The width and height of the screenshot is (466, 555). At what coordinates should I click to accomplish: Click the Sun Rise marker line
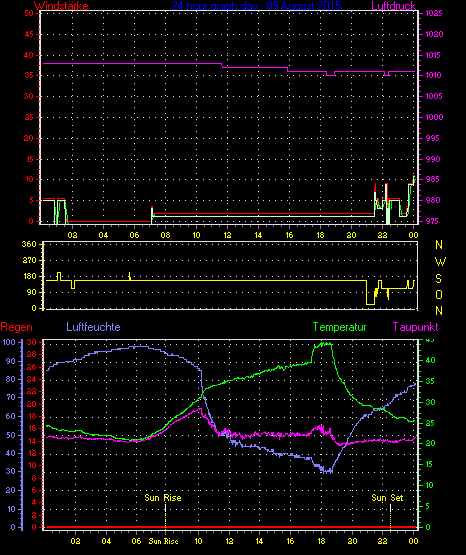coord(165,516)
